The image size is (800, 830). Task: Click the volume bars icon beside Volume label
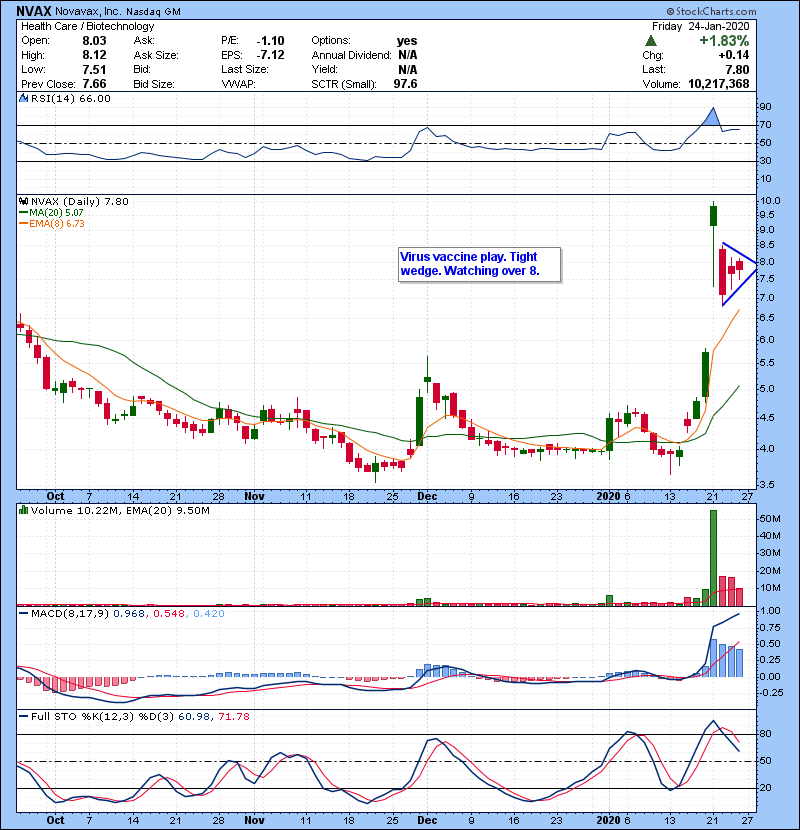click(24, 510)
